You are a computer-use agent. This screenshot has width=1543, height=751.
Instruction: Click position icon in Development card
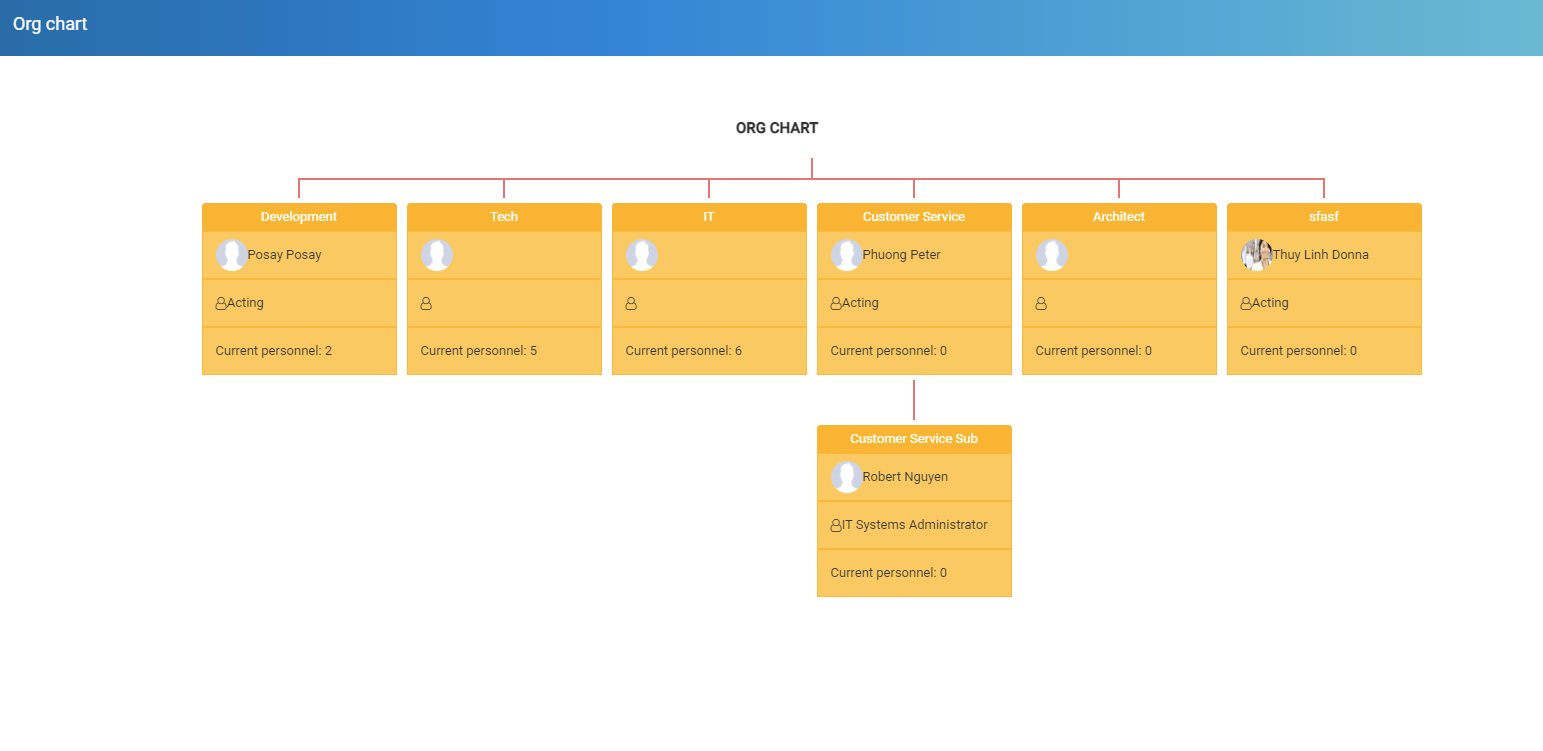click(221, 303)
